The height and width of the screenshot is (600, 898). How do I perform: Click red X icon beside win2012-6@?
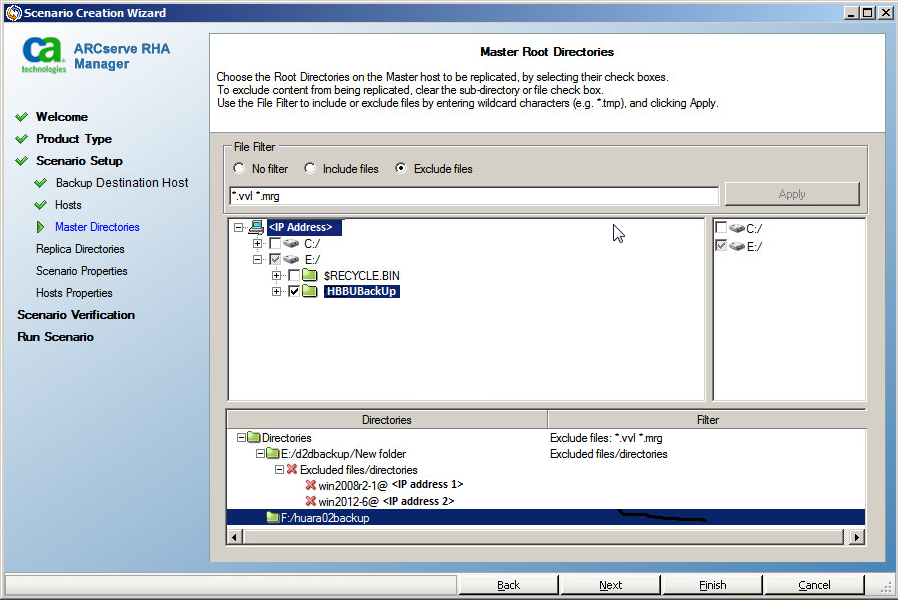(x=311, y=501)
